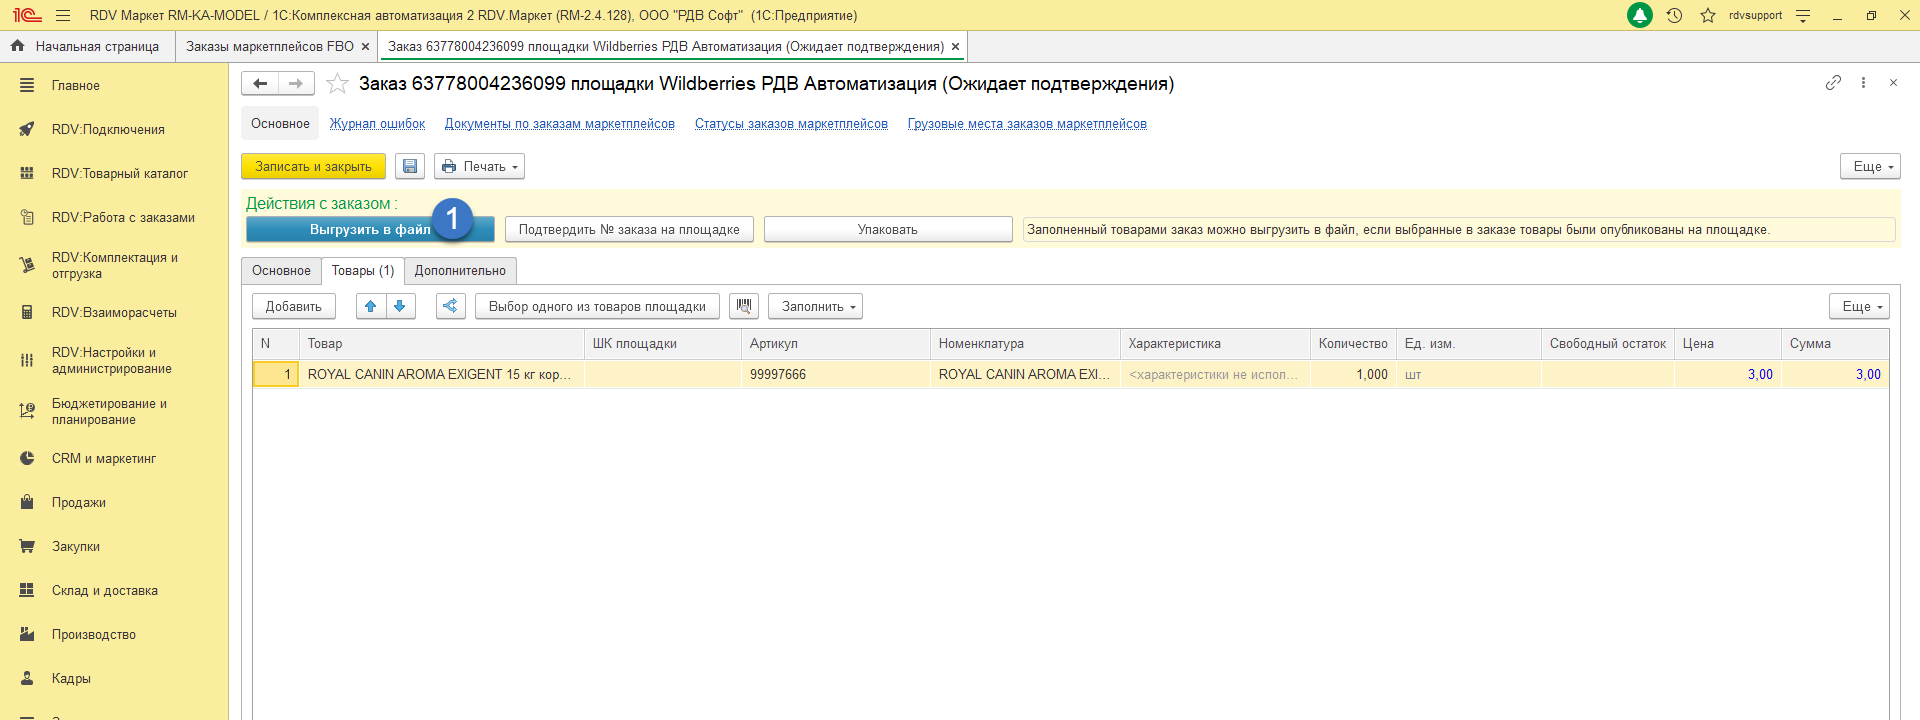
Task: Expand the Печать dropdown
Action: click(480, 166)
